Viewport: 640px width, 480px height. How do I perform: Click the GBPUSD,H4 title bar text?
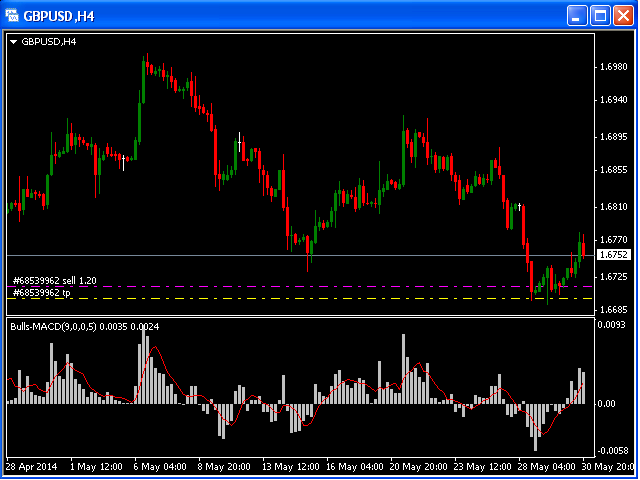click(59, 16)
